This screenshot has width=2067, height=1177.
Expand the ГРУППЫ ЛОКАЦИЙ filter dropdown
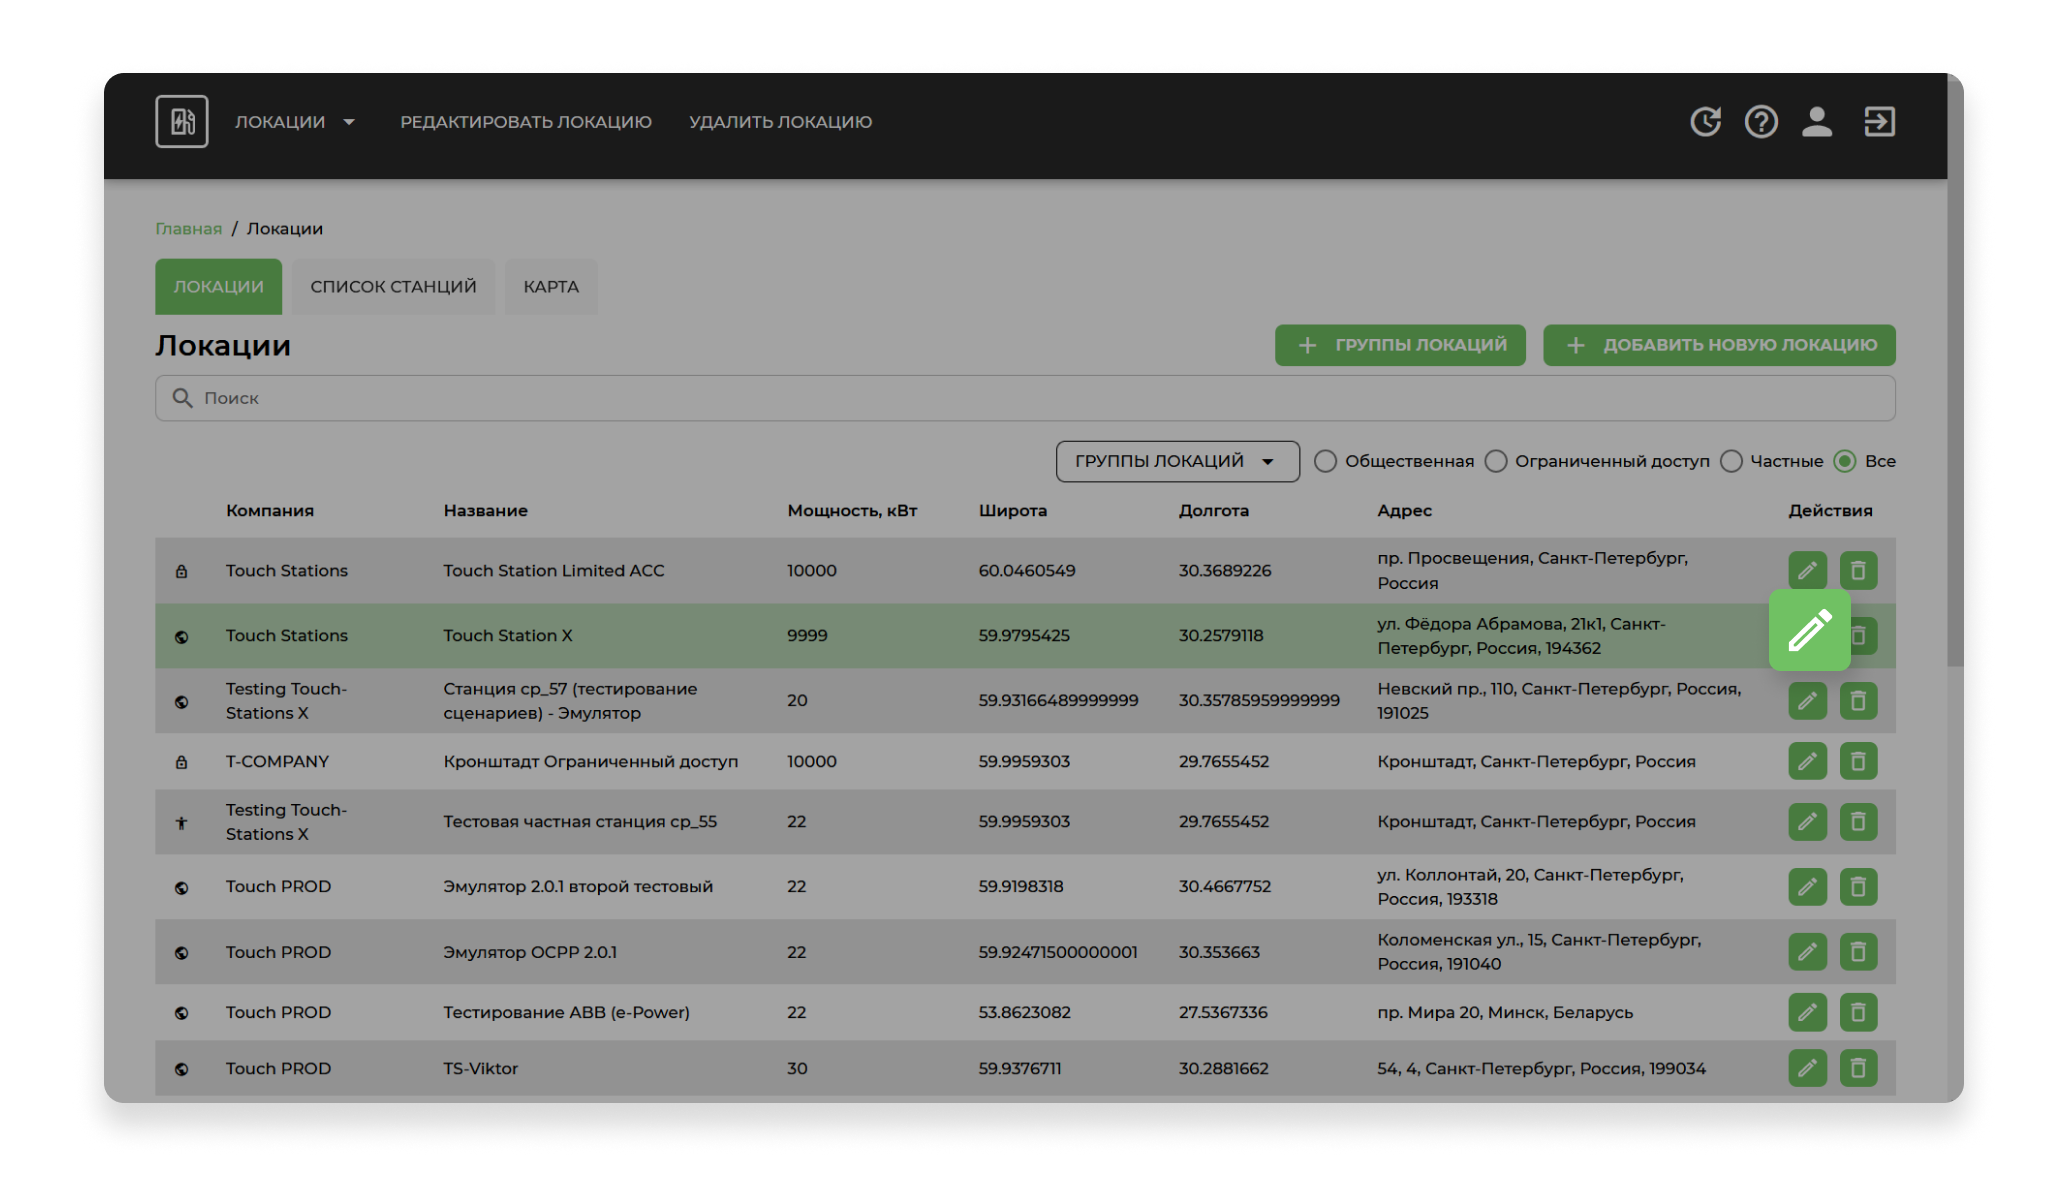pyautogui.click(x=1177, y=461)
